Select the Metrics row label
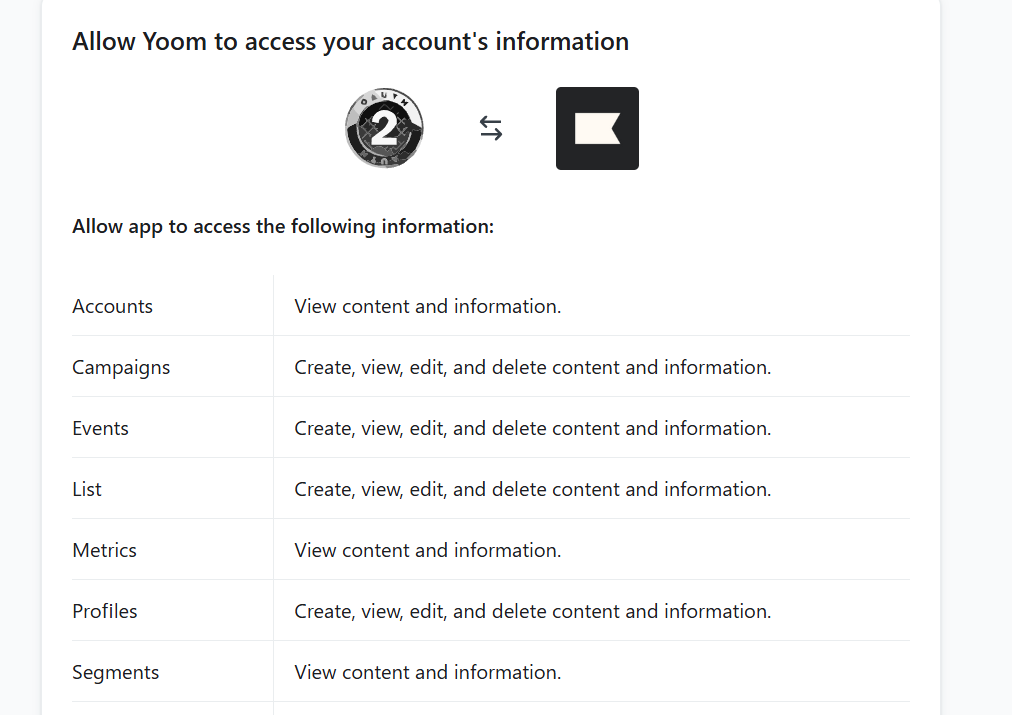The height and width of the screenshot is (715, 1012). point(104,550)
